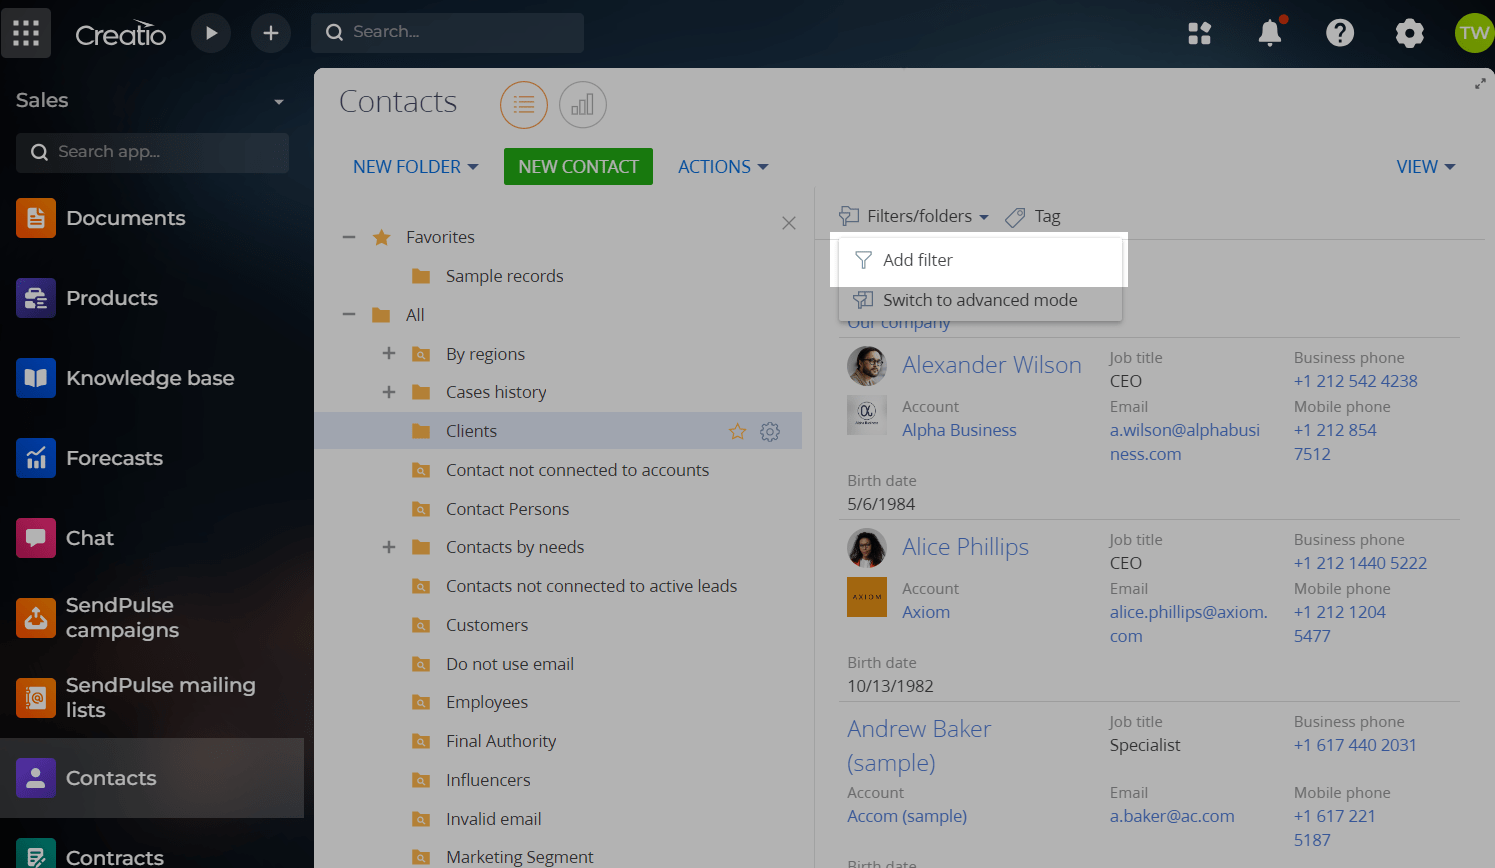Screen dimensions: 1495x868
Task: Close the folders panel
Action: pos(789,223)
